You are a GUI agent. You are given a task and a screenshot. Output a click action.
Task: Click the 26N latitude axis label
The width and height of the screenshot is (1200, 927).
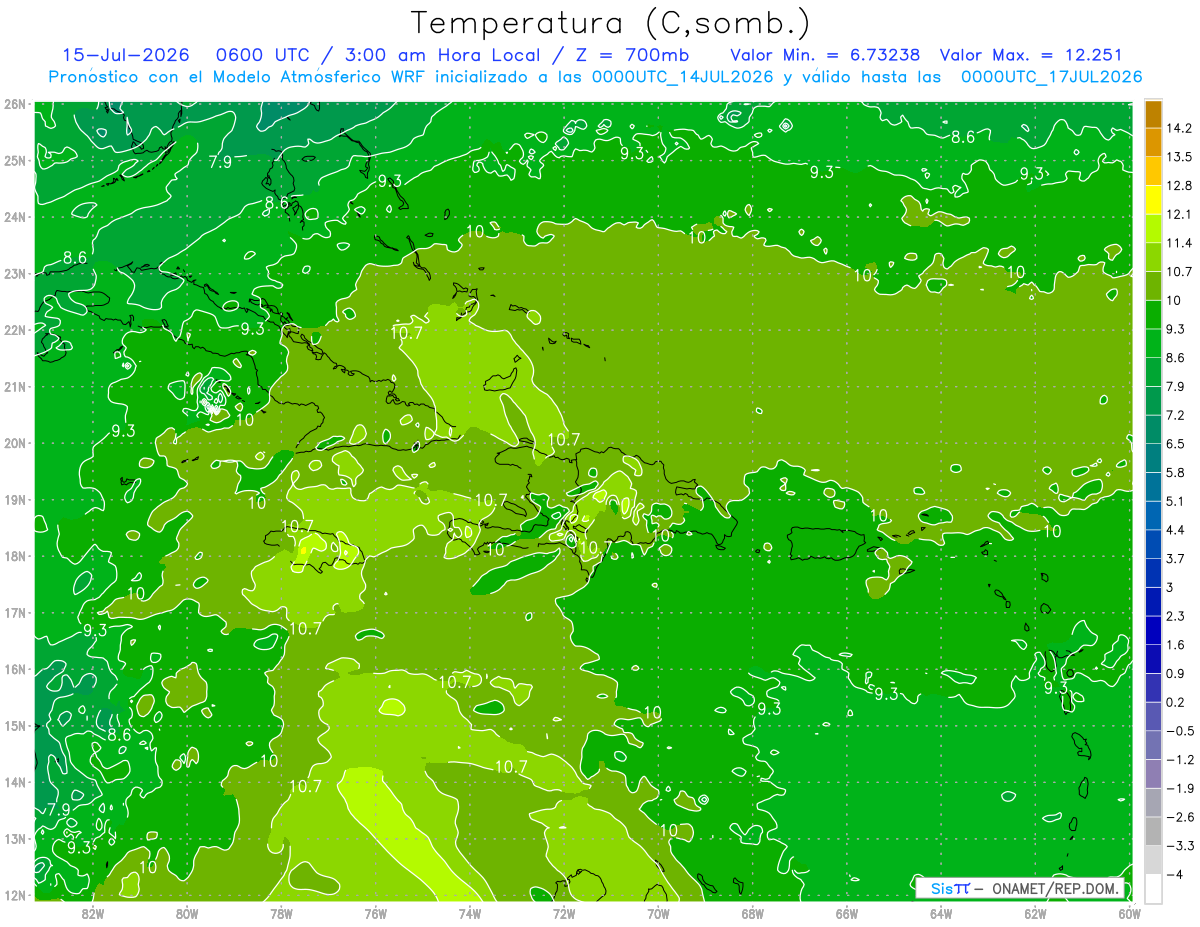(x=15, y=104)
